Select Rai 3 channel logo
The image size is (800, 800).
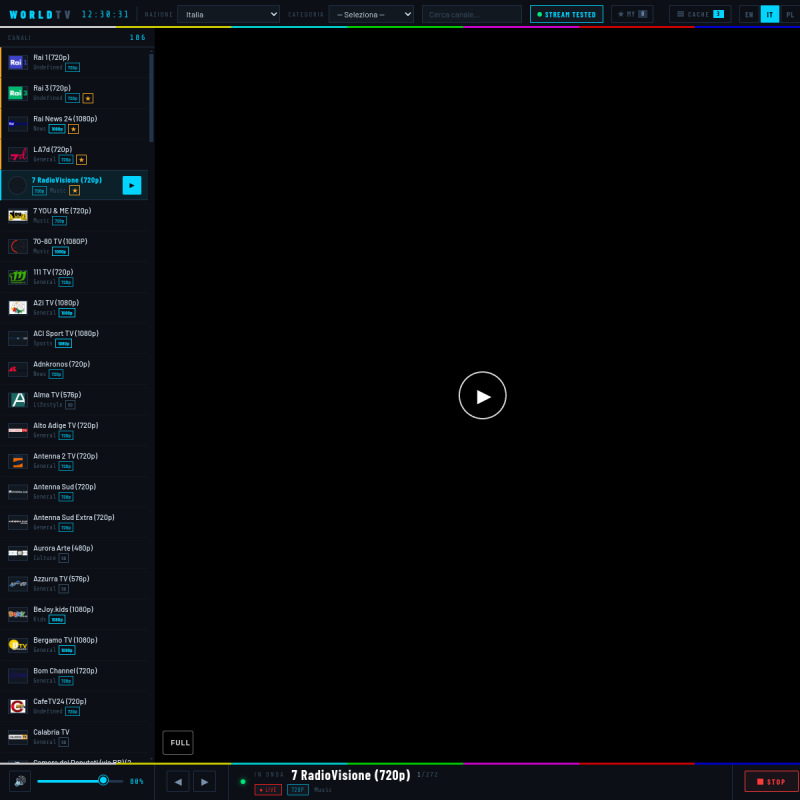tap(18, 93)
